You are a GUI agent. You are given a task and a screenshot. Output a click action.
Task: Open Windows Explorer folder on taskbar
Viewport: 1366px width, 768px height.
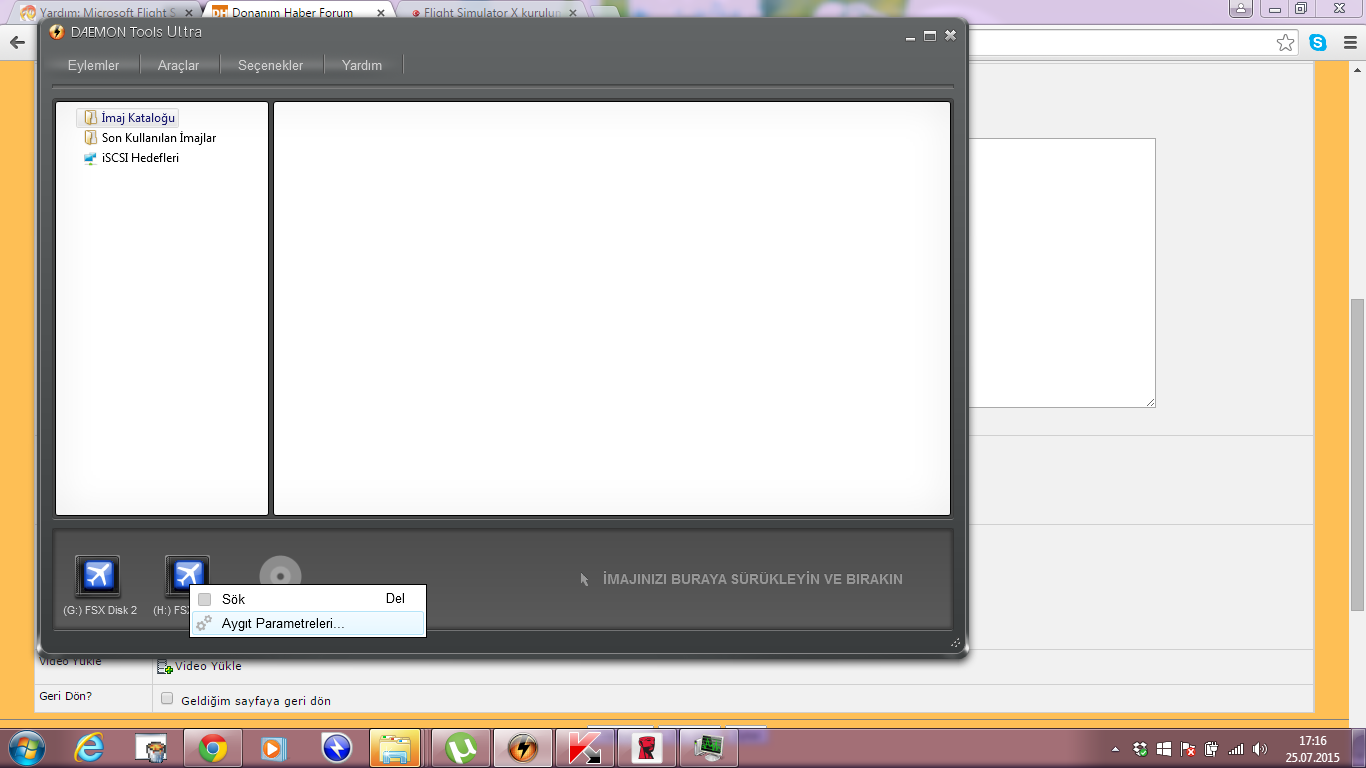395,748
